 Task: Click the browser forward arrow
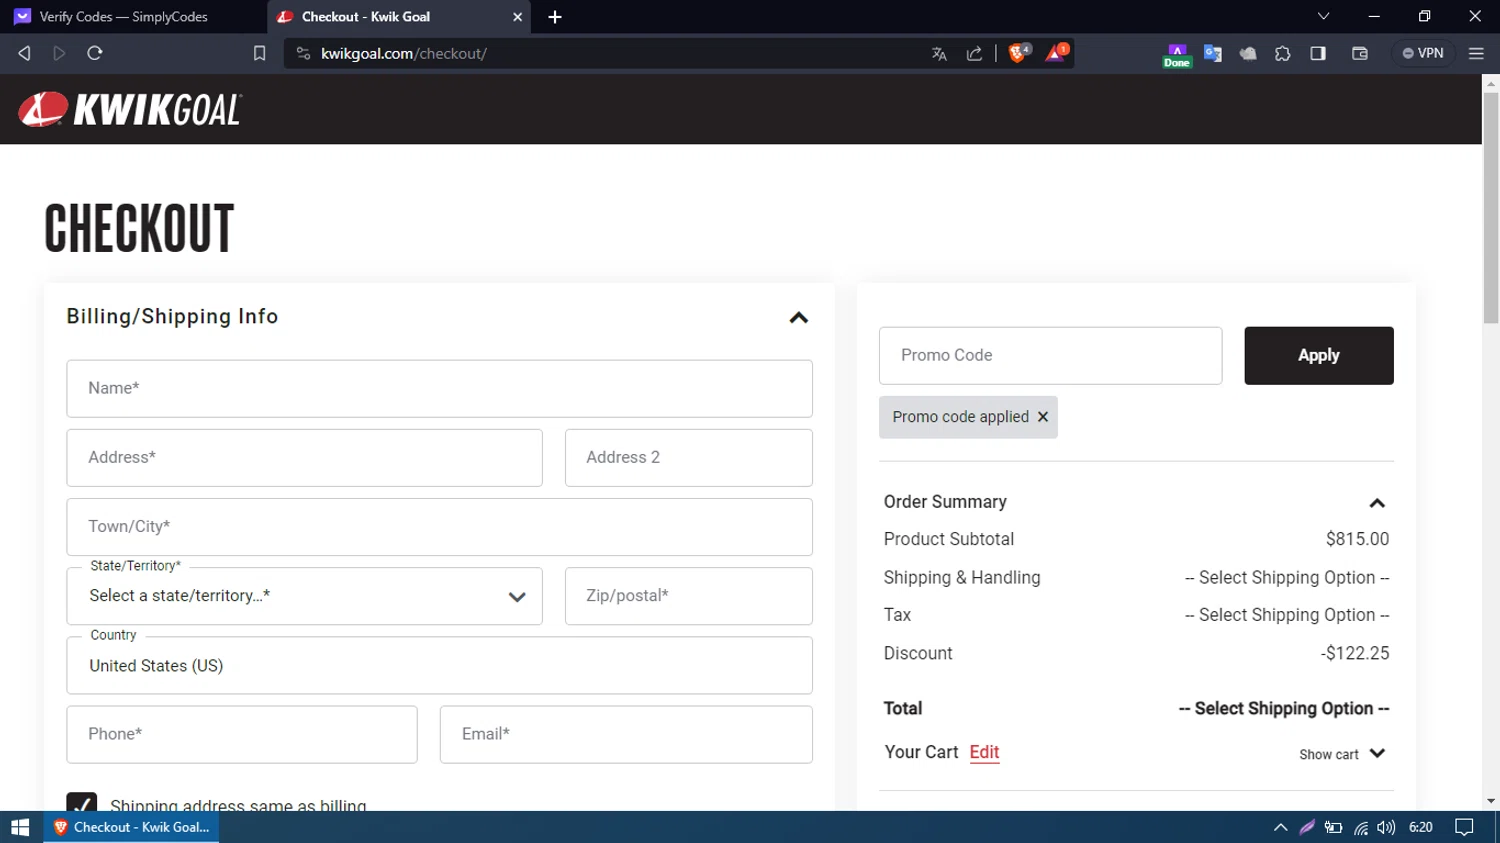point(59,53)
